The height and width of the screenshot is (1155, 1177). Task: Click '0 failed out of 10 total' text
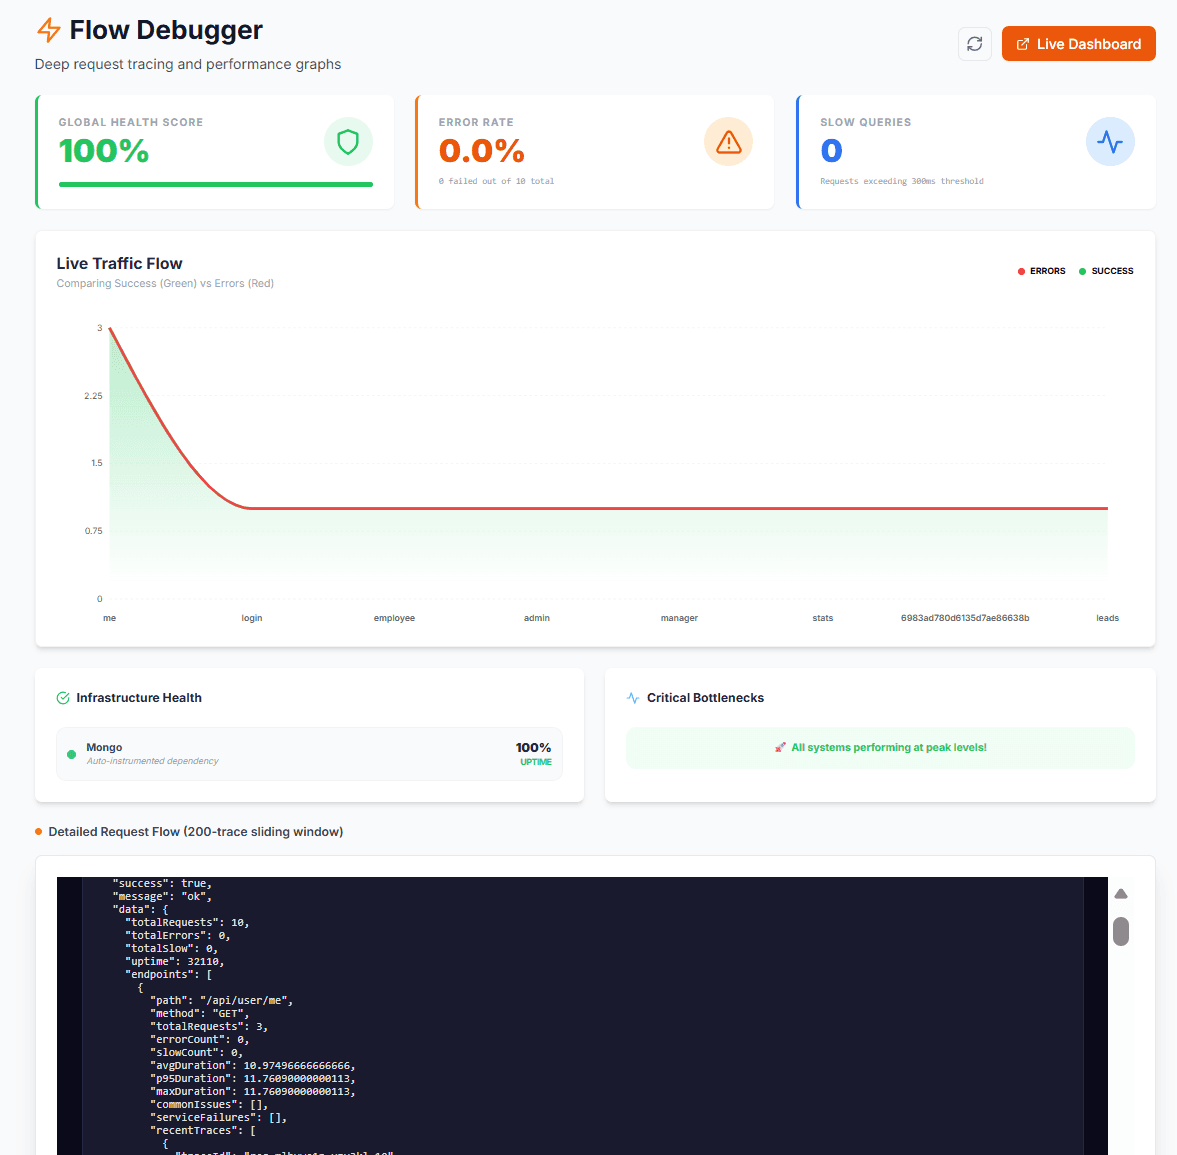(x=496, y=181)
